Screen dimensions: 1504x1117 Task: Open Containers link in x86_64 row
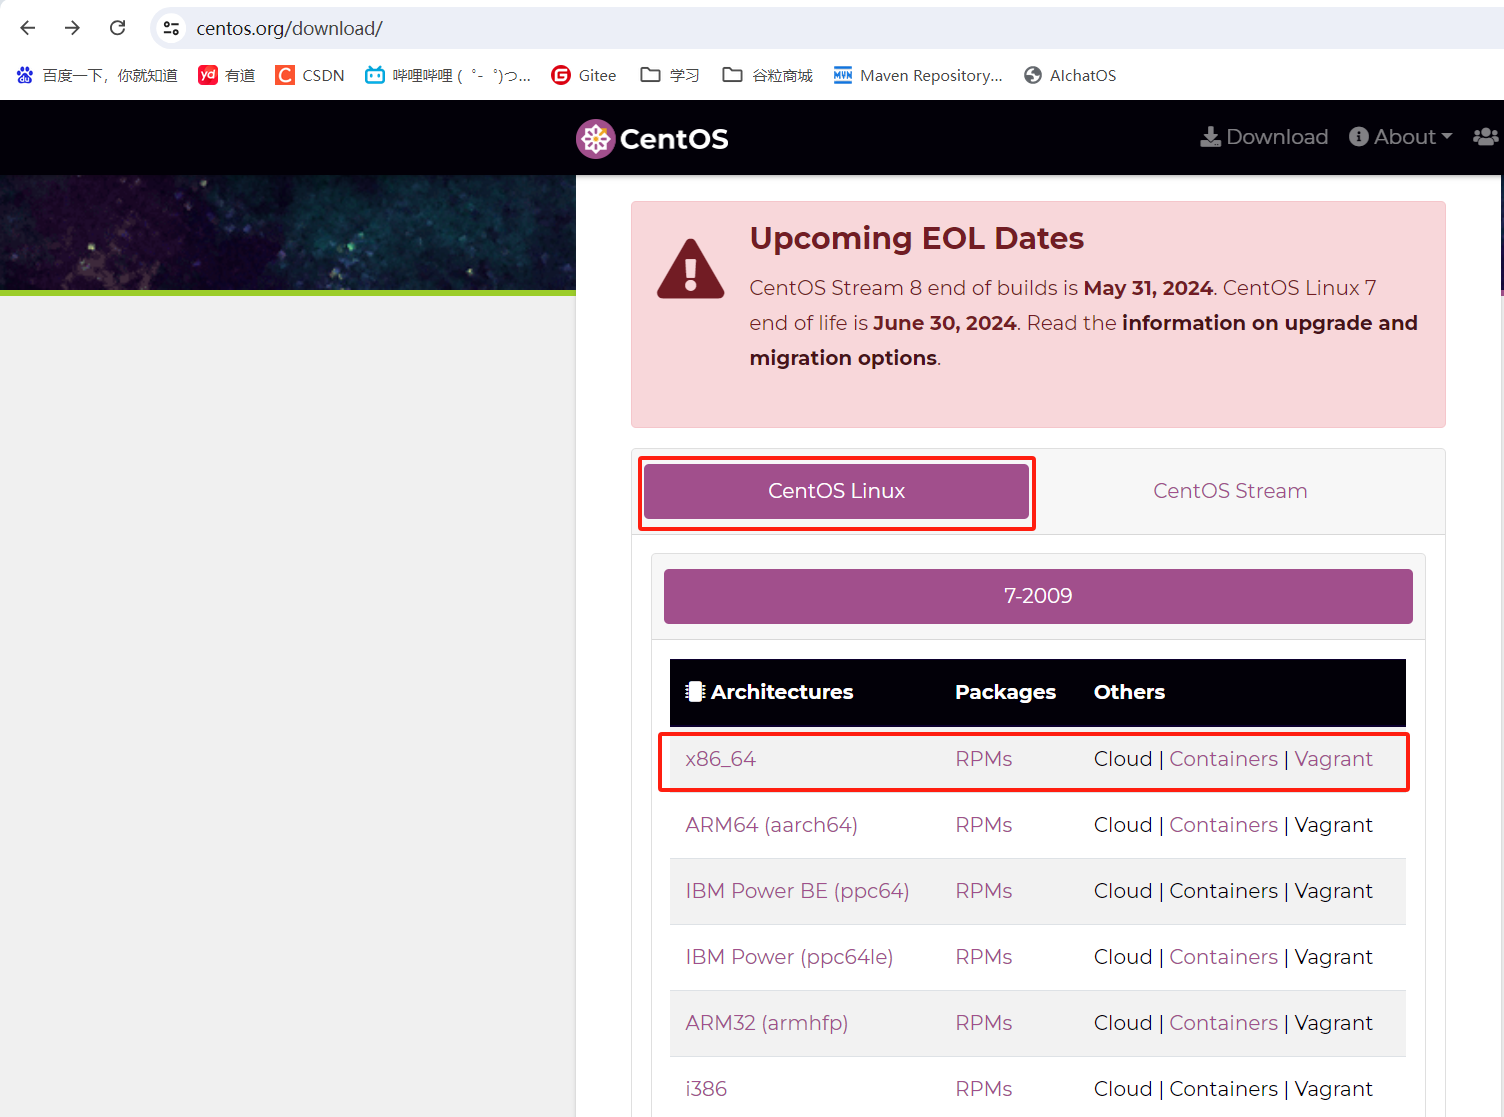[1224, 759]
